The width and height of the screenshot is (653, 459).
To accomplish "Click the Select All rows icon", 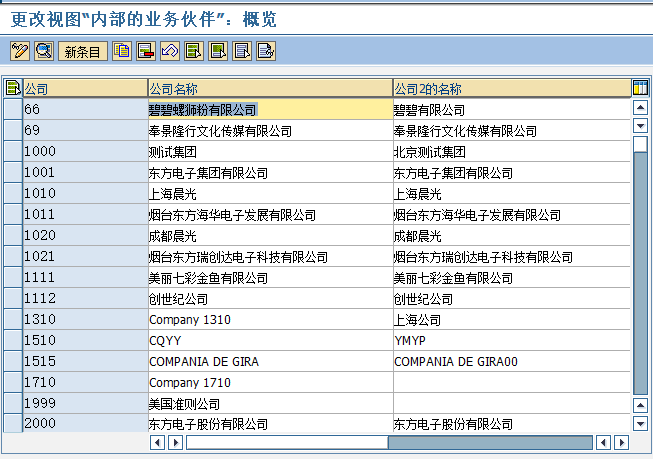I will pyautogui.click(x=194, y=51).
